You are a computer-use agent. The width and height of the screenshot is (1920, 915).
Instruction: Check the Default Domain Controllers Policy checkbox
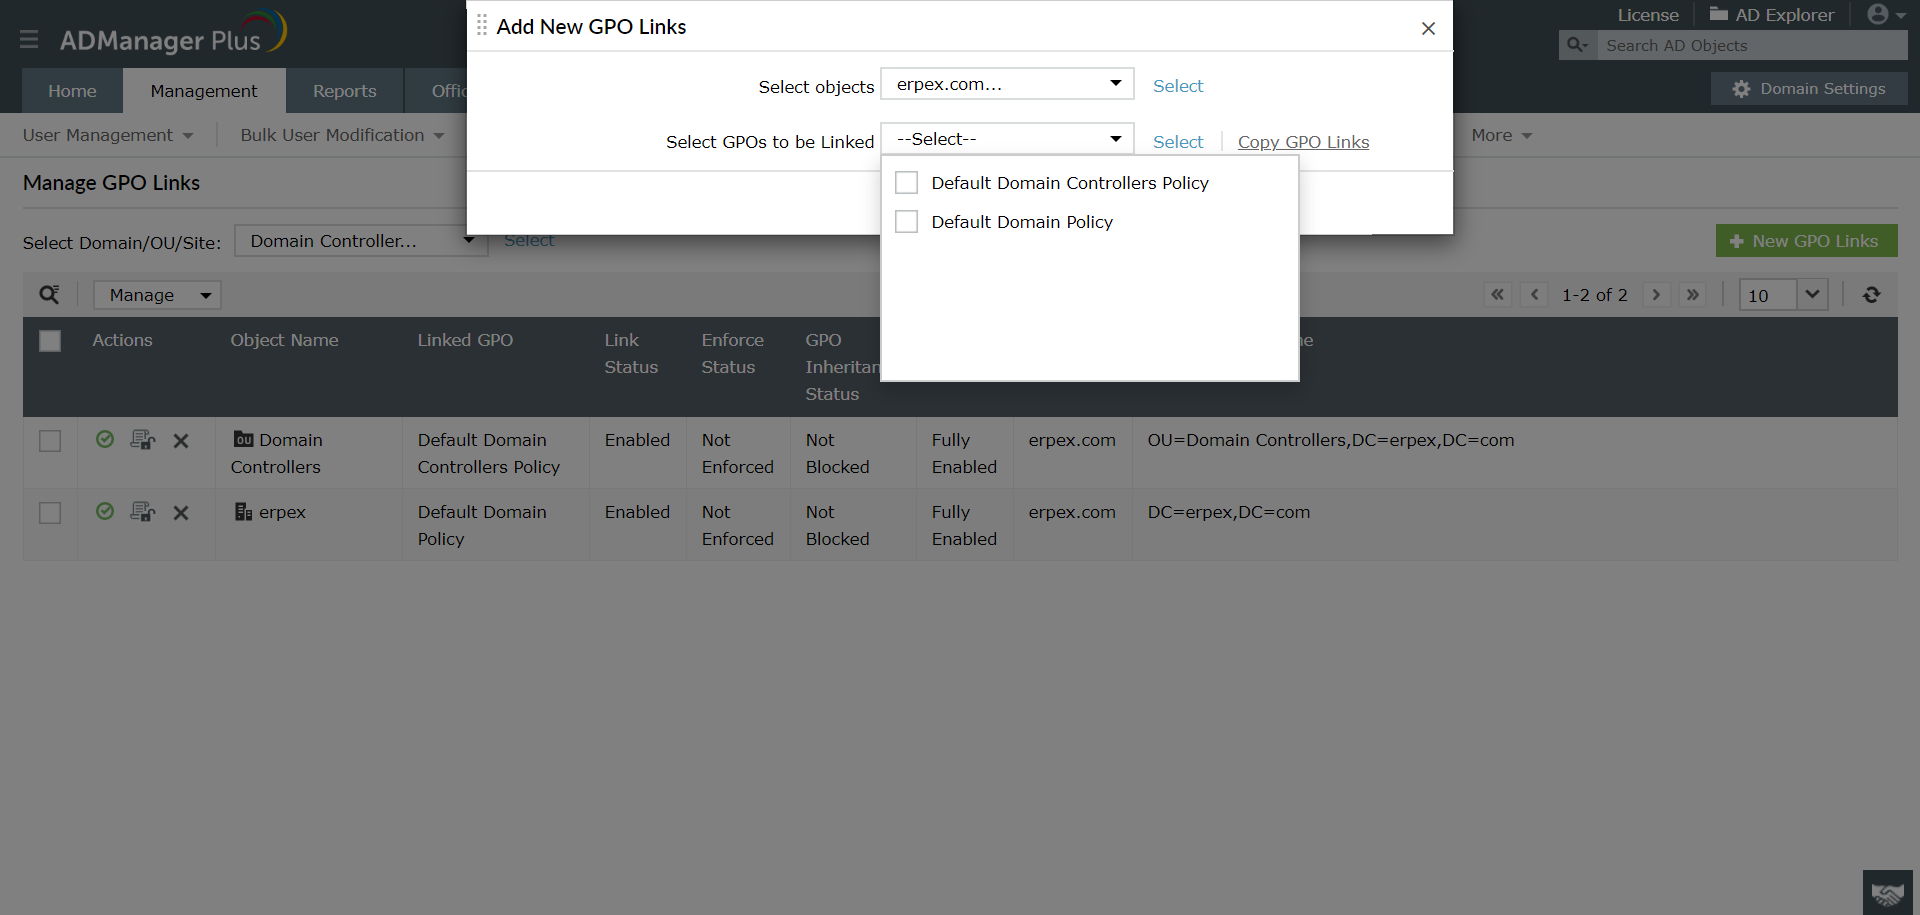tap(906, 182)
